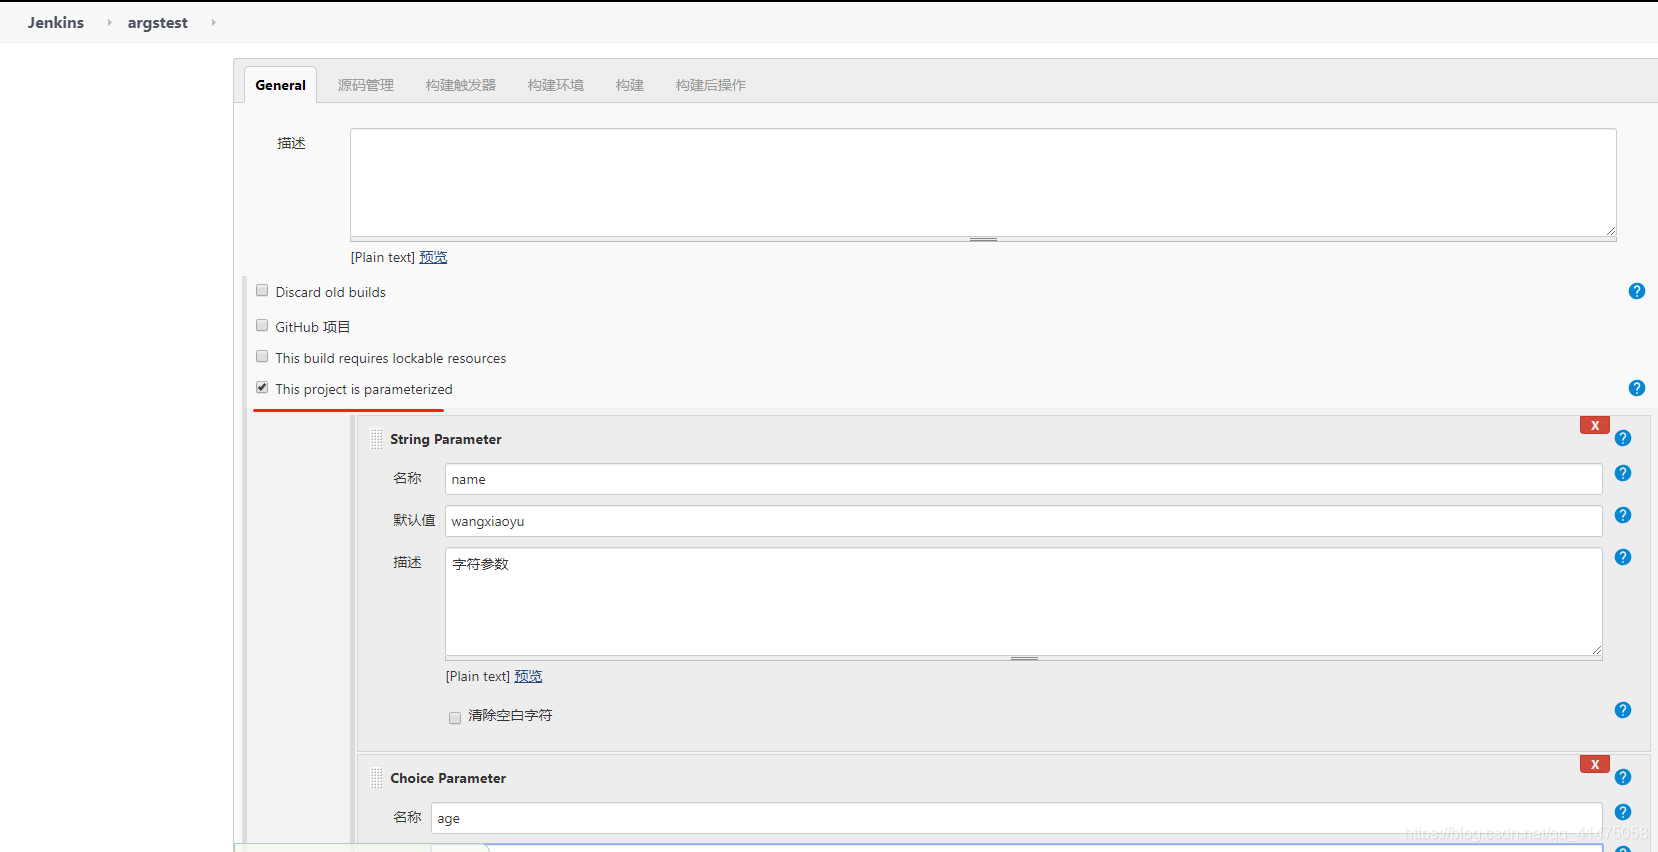Grab the Choice Parameter drag handle

coord(376,778)
